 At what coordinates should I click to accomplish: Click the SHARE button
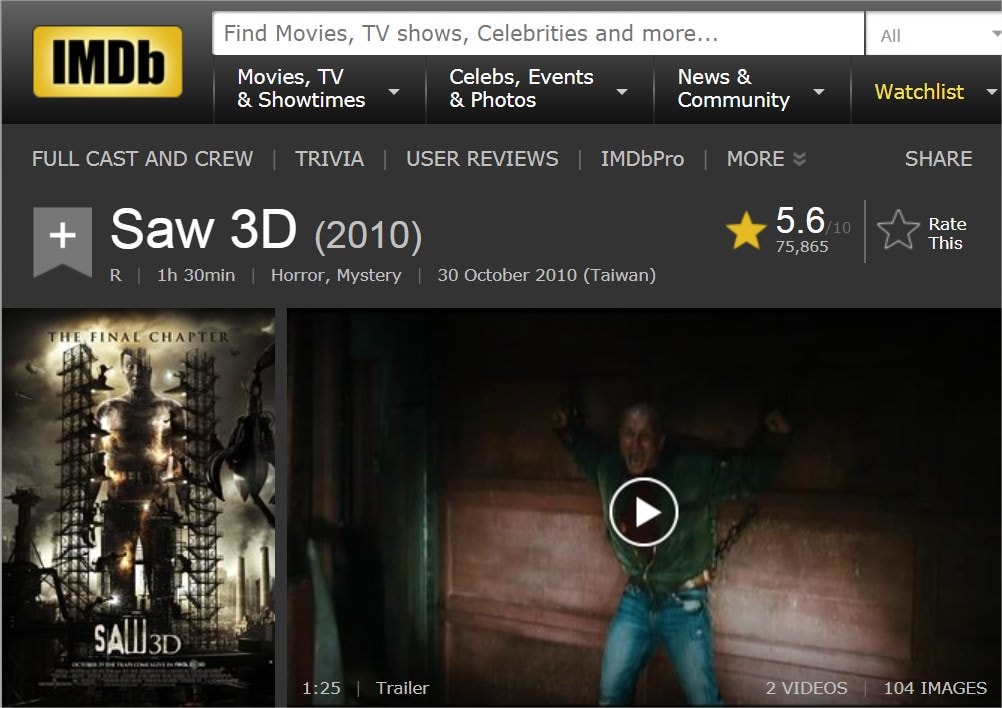[x=938, y=159]
